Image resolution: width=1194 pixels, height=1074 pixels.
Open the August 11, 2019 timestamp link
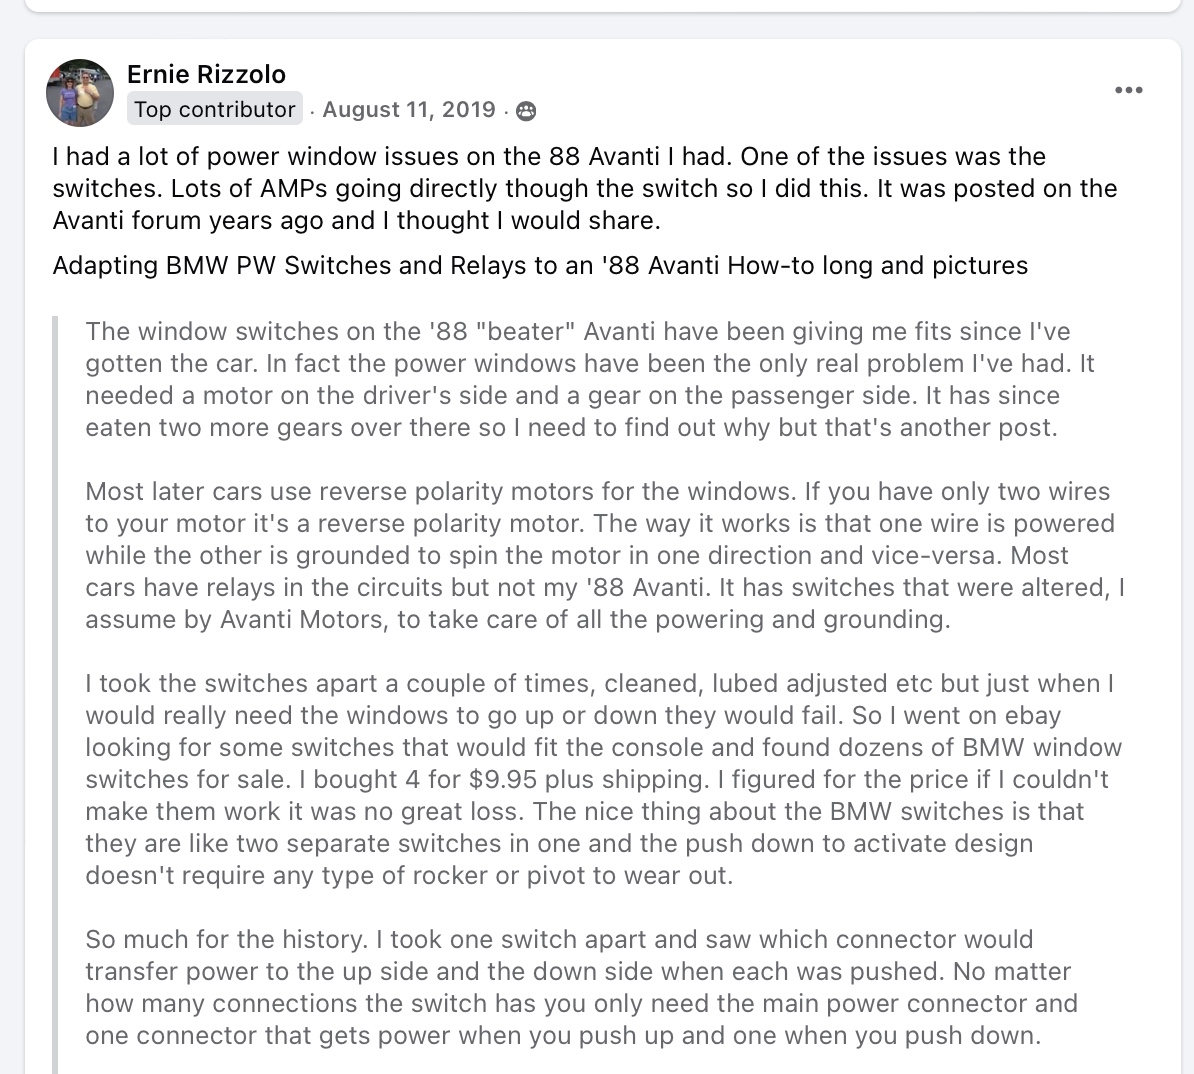[x=409, y=110]
